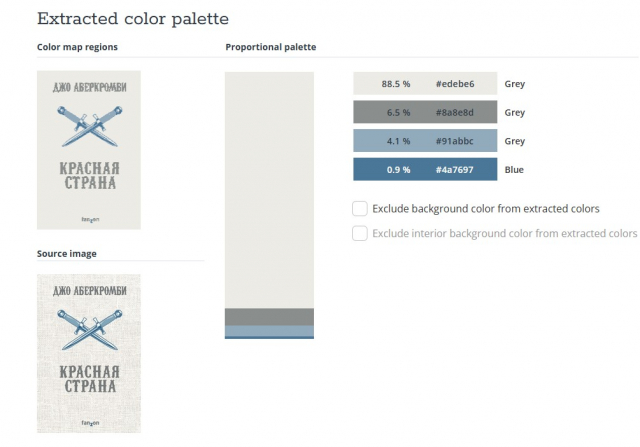Click the large light grey proportional bar section
The width and height of the screenshot is (640, 447).
point(269,190)
